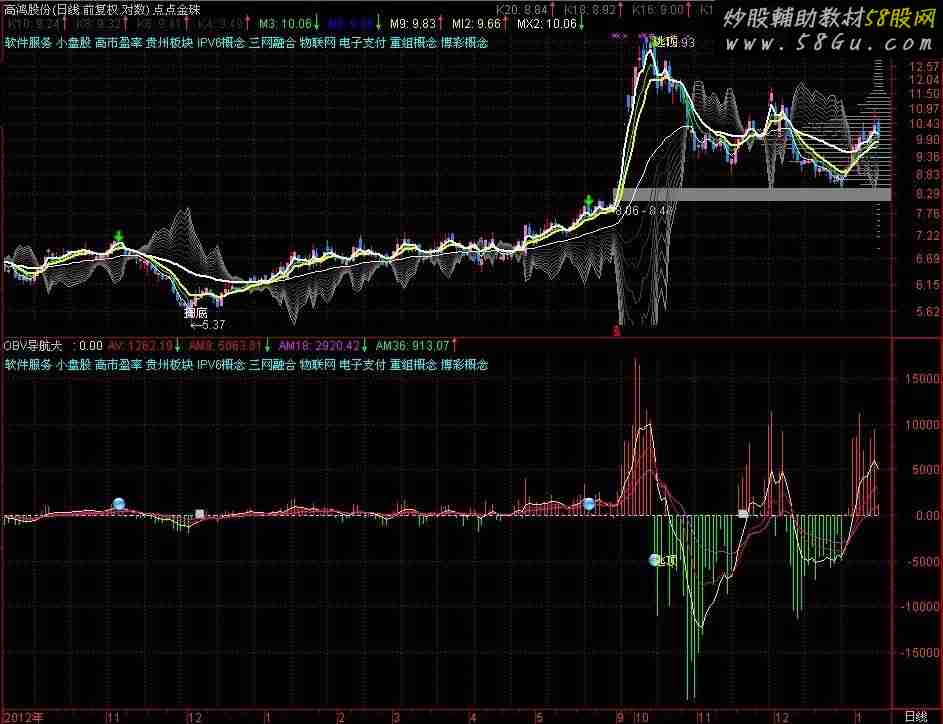This screenshot has width=943, height=724.
Task: Click the 逃顶 top signal label in main chart
Action: click(666, 41)
